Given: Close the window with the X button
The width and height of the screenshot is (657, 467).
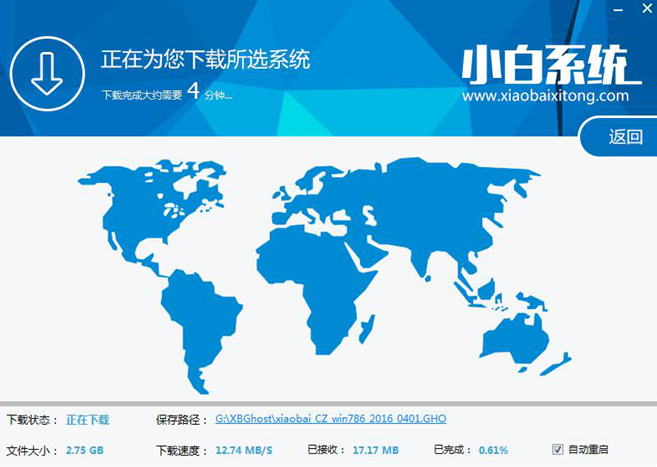Looking at the screenshot, I should pyautogui.click(x=647, y=8).
